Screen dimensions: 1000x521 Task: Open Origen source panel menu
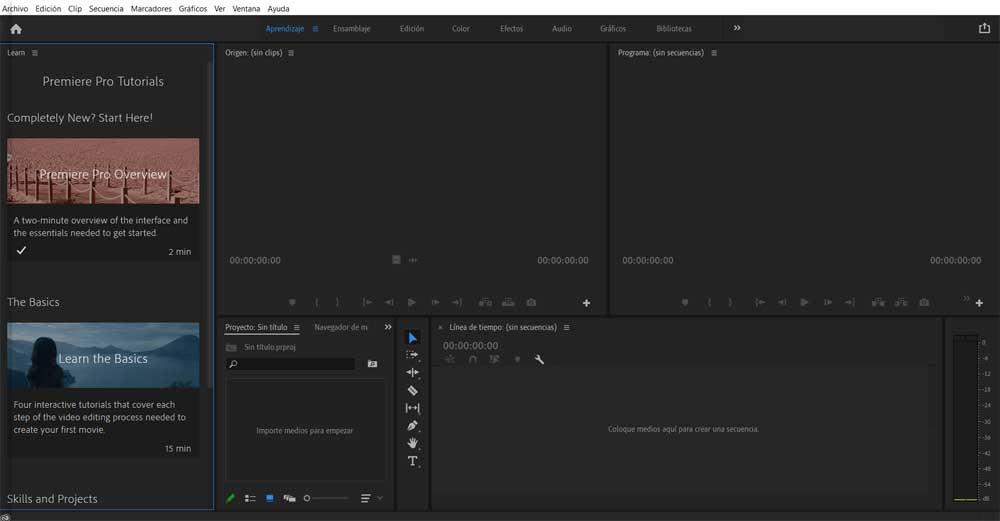pyautogui.click(x=291, y=53)
